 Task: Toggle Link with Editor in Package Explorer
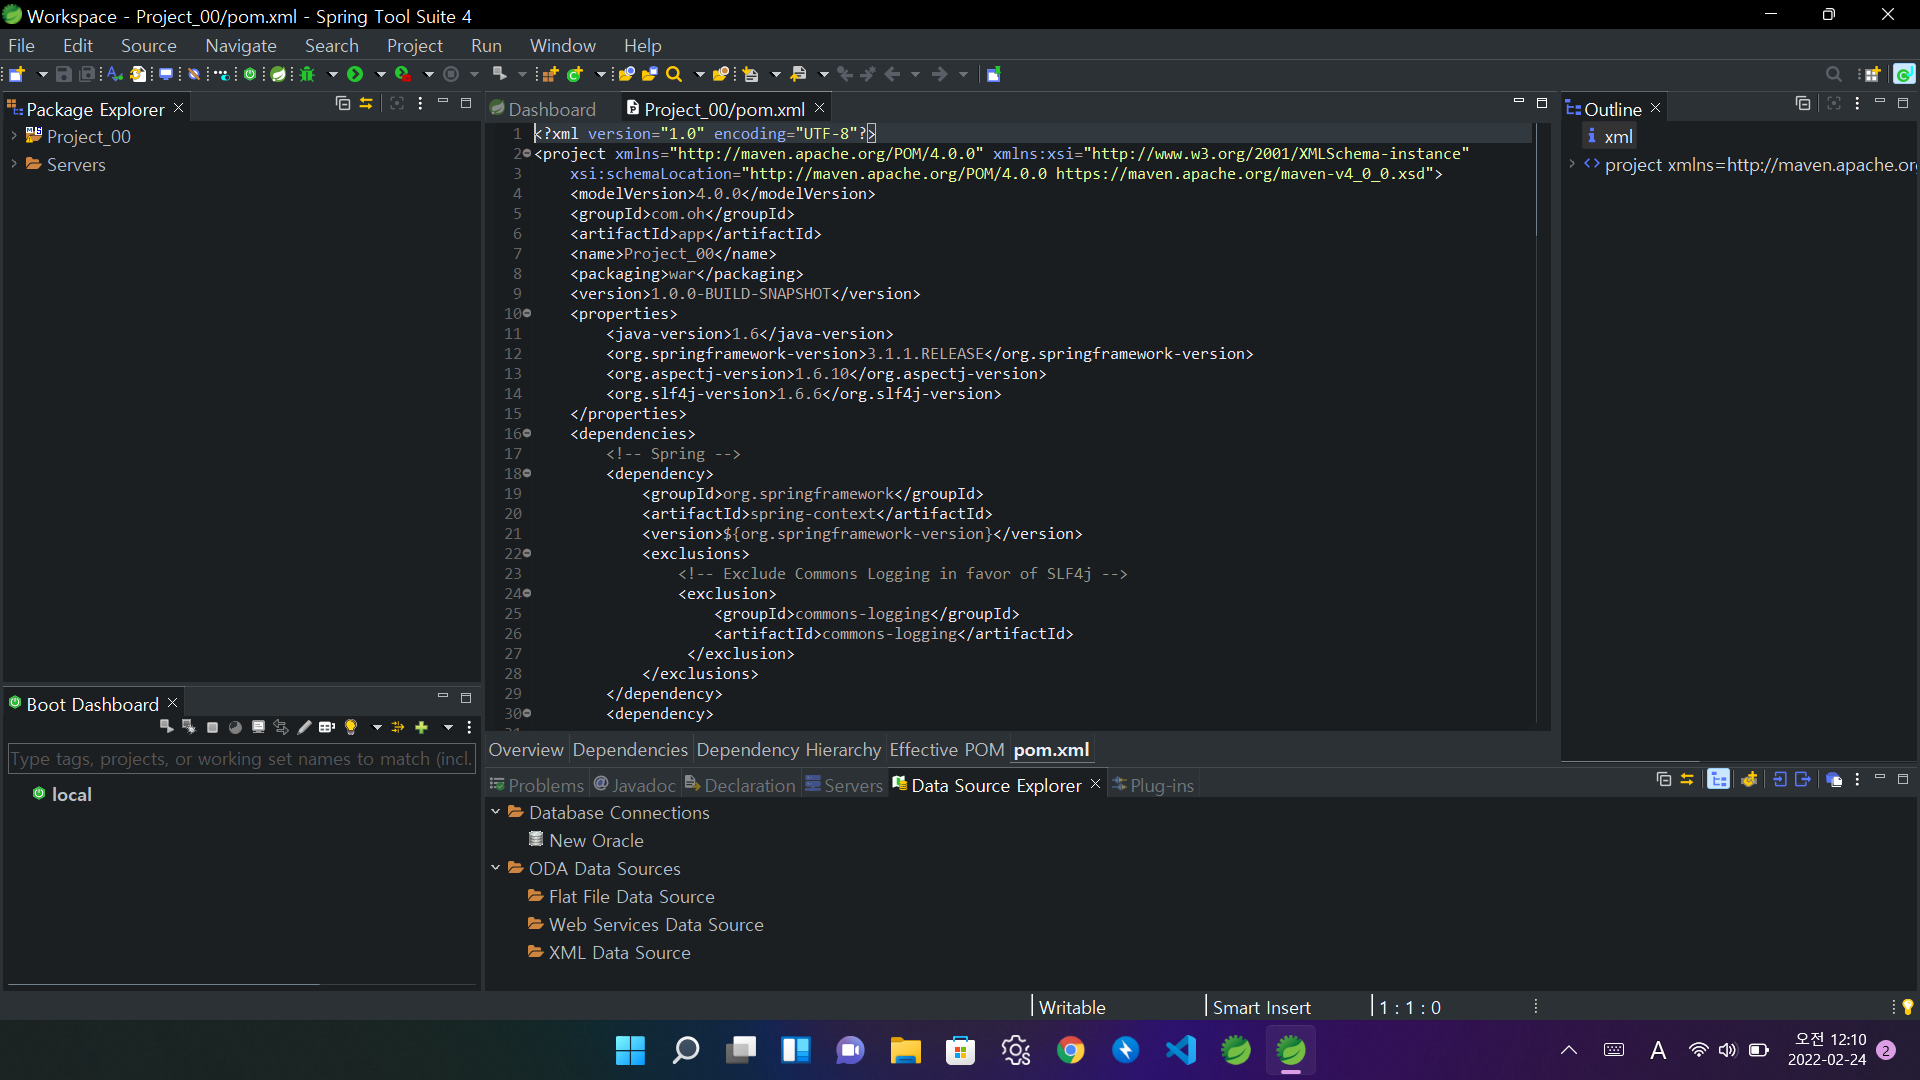pos(366,103)
